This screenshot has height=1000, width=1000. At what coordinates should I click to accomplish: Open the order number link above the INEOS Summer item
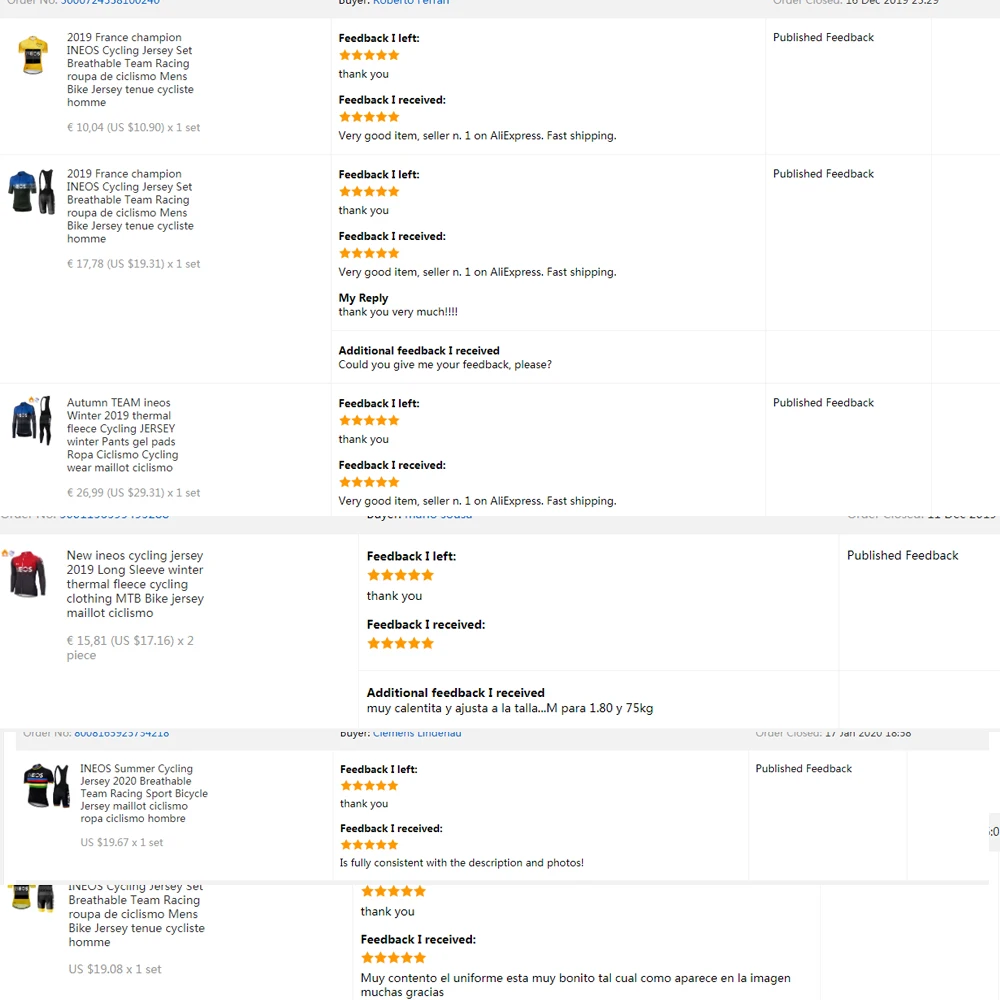pyautogui.click(x=121, y=734)
